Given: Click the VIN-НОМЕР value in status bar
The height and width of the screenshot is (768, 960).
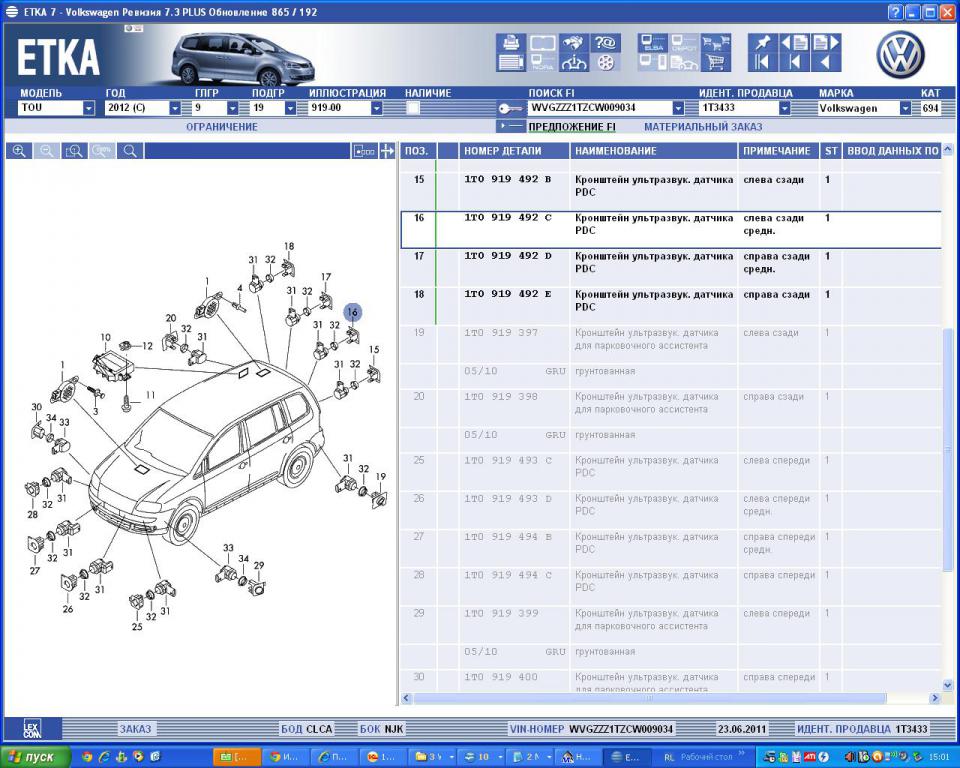Looking at the screenshot, I should pyautogui.click(x=621, y=729).
